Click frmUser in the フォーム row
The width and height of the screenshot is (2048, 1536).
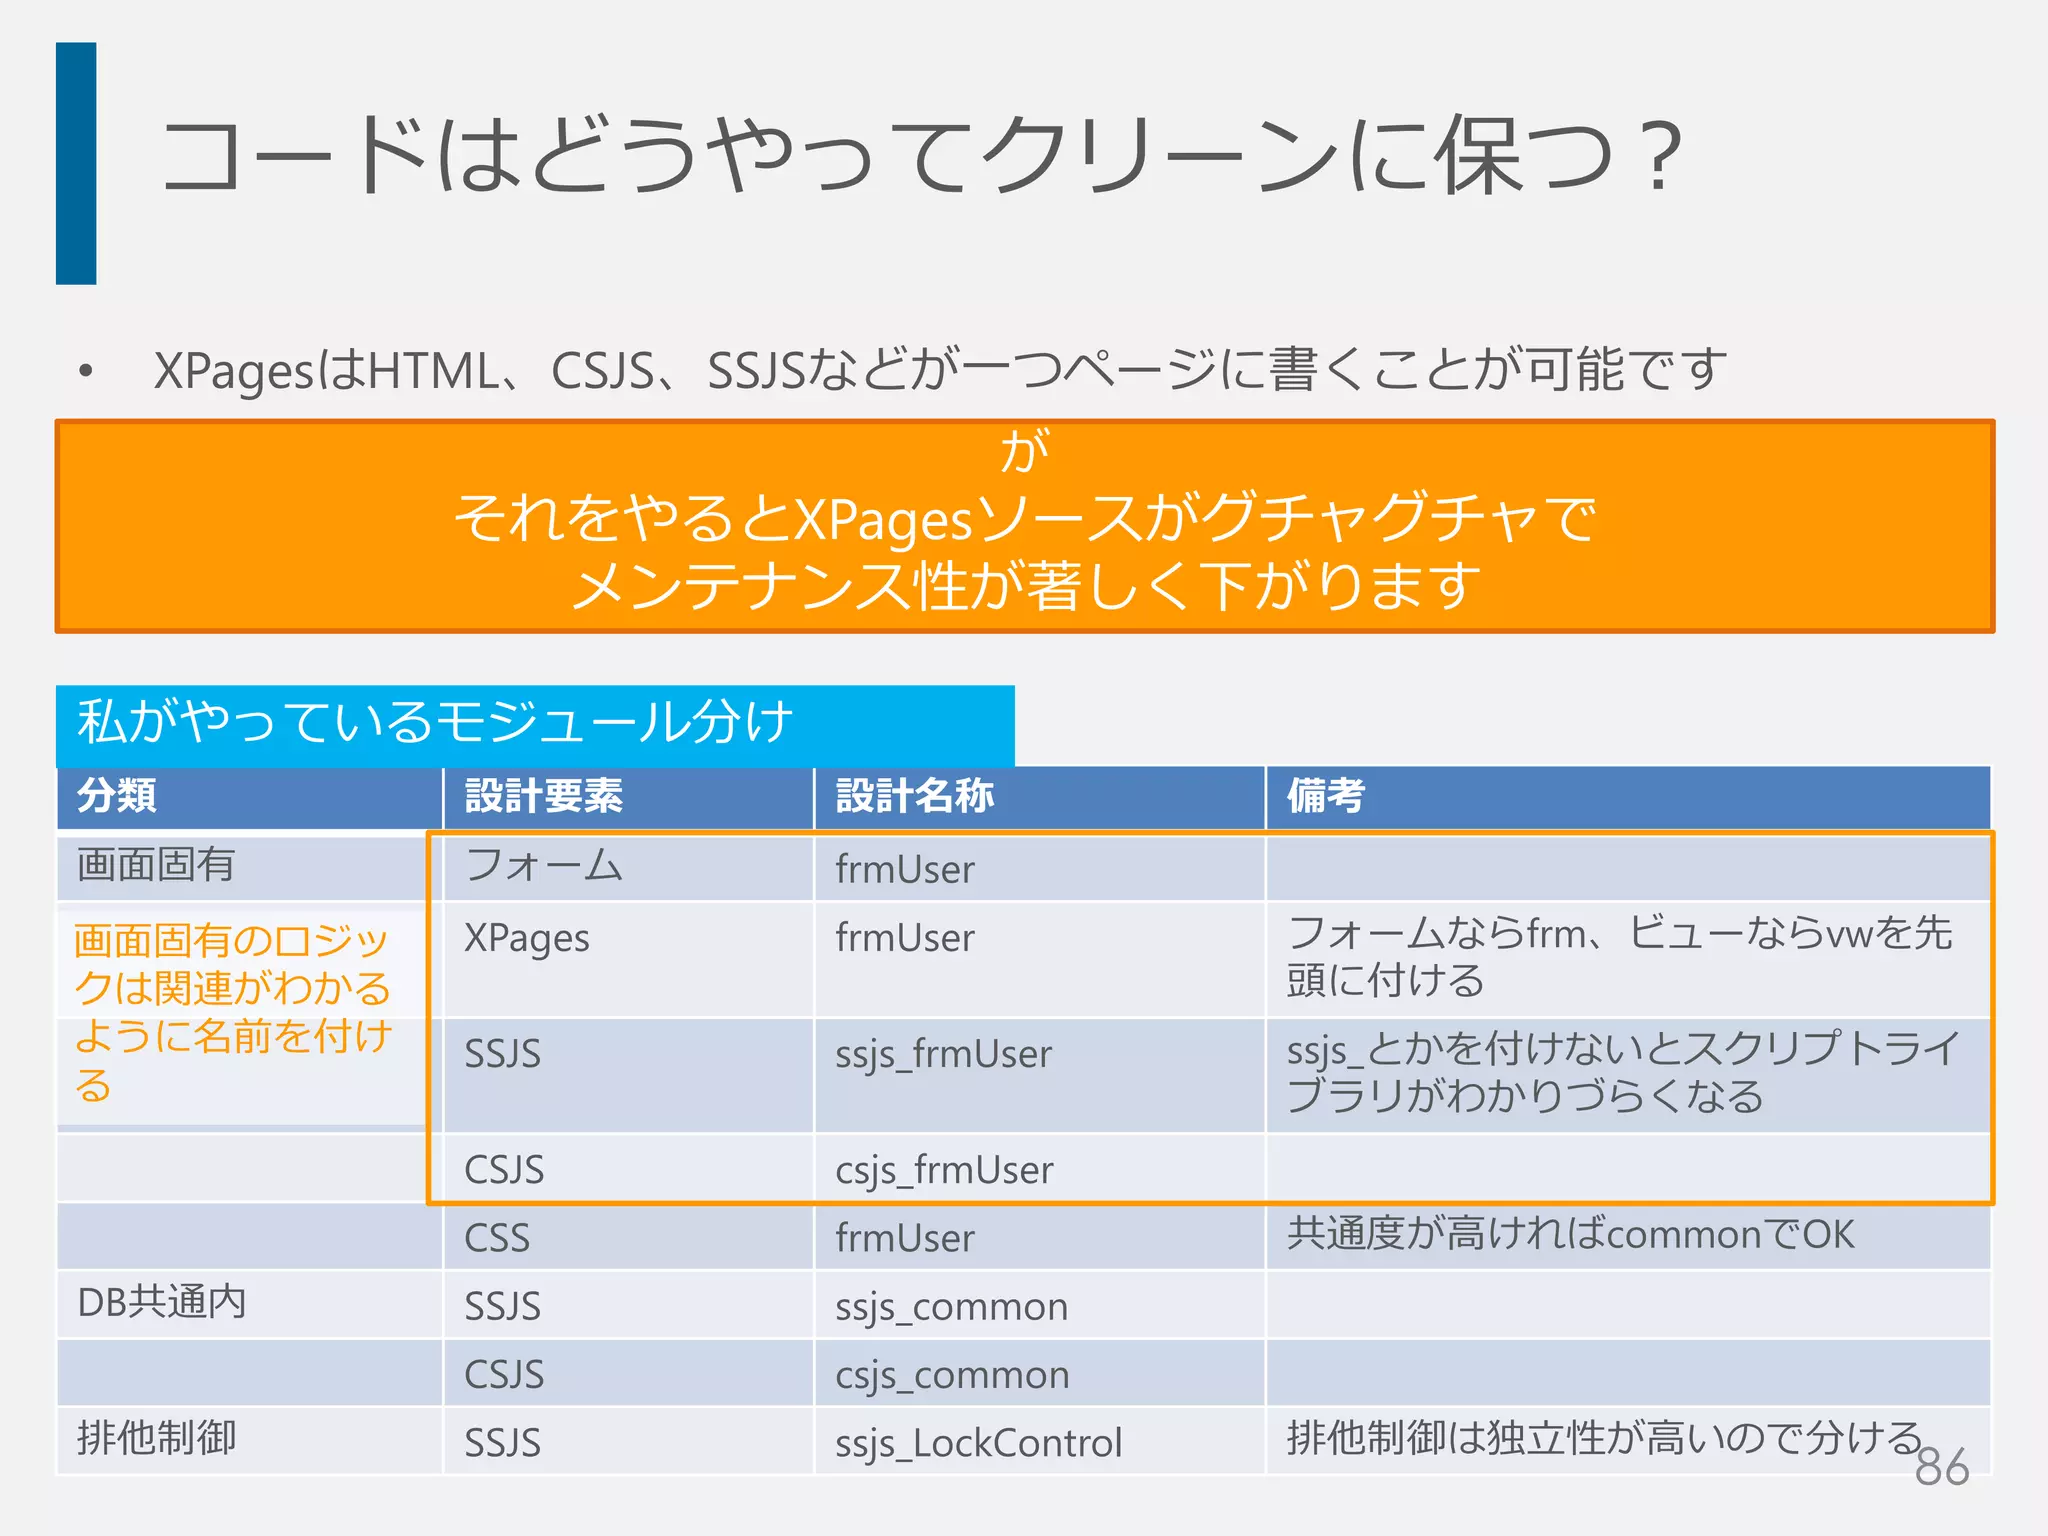pos(905,869)
